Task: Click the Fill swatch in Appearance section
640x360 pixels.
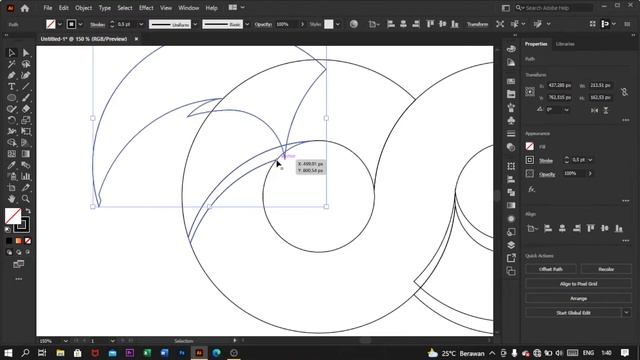Action: 529,146
